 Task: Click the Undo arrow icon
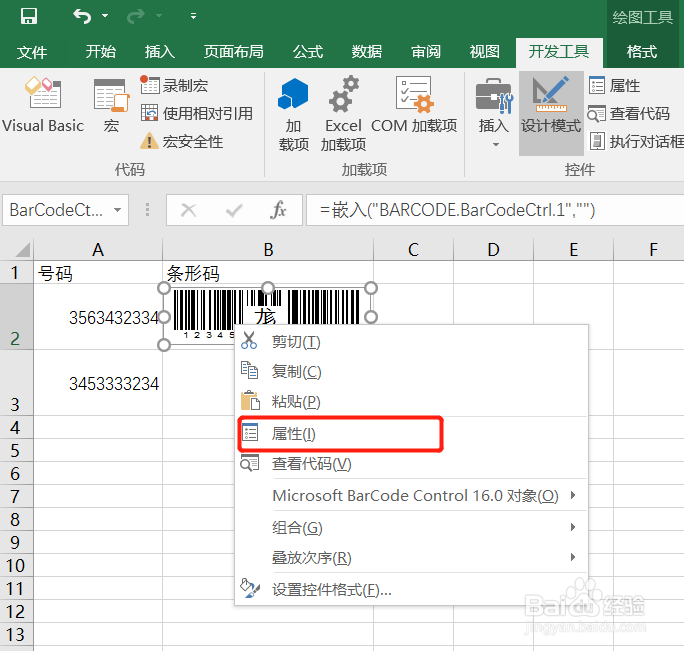tap(82, 16)
